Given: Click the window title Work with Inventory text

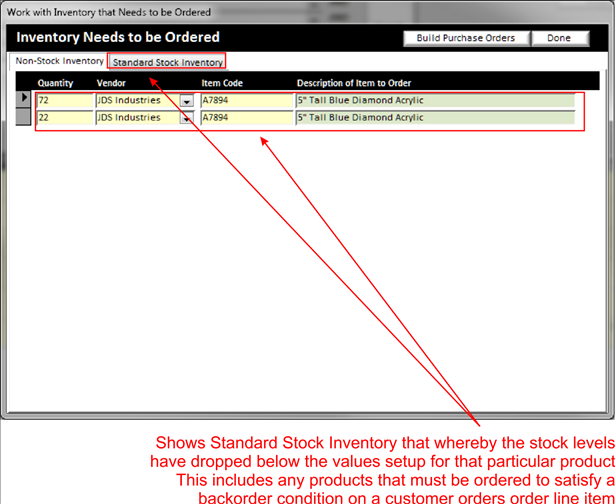Looking at the screenshot, I should (x=109, y=12).
